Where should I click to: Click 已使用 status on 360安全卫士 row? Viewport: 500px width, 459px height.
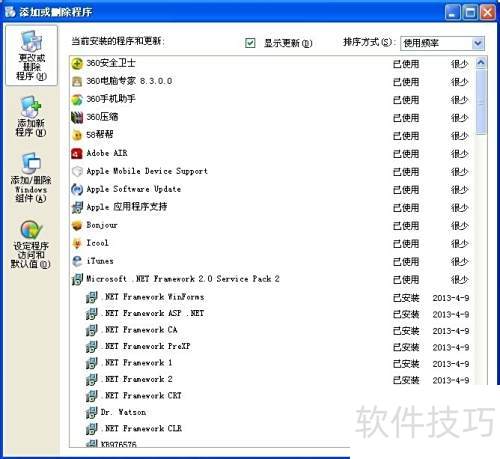point(406,64)
